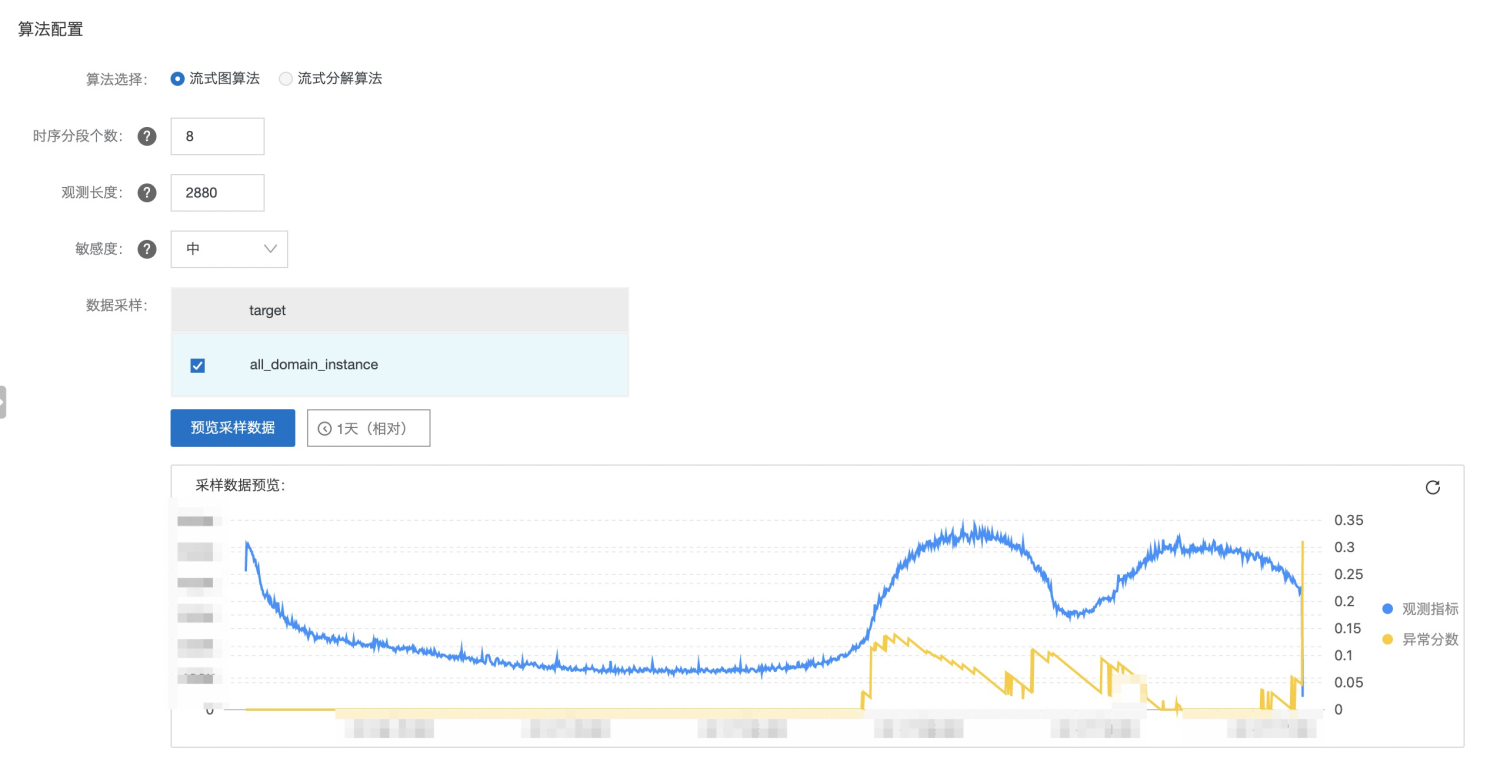Expand the collapsed sidebar handle on left edge

pyautogui.click(x=3, y=401)
